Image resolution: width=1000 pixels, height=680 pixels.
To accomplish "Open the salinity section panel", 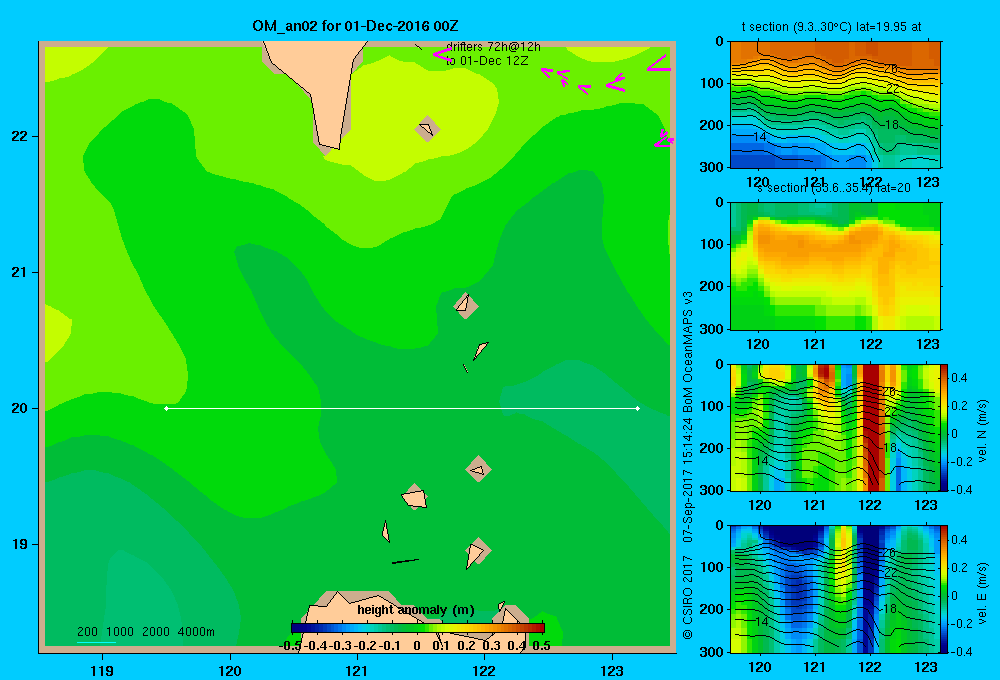I will coord(835,266).
